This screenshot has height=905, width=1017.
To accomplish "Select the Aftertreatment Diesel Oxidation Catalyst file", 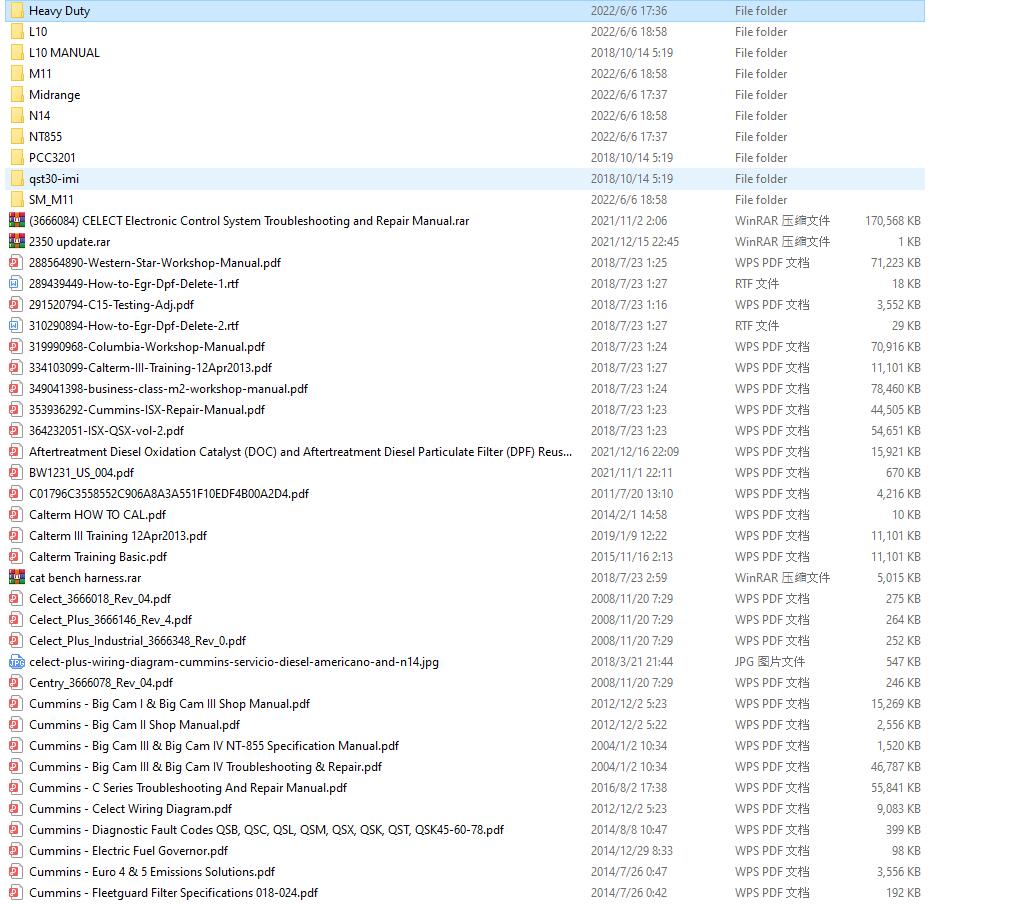I will click(x=300, y=452).
